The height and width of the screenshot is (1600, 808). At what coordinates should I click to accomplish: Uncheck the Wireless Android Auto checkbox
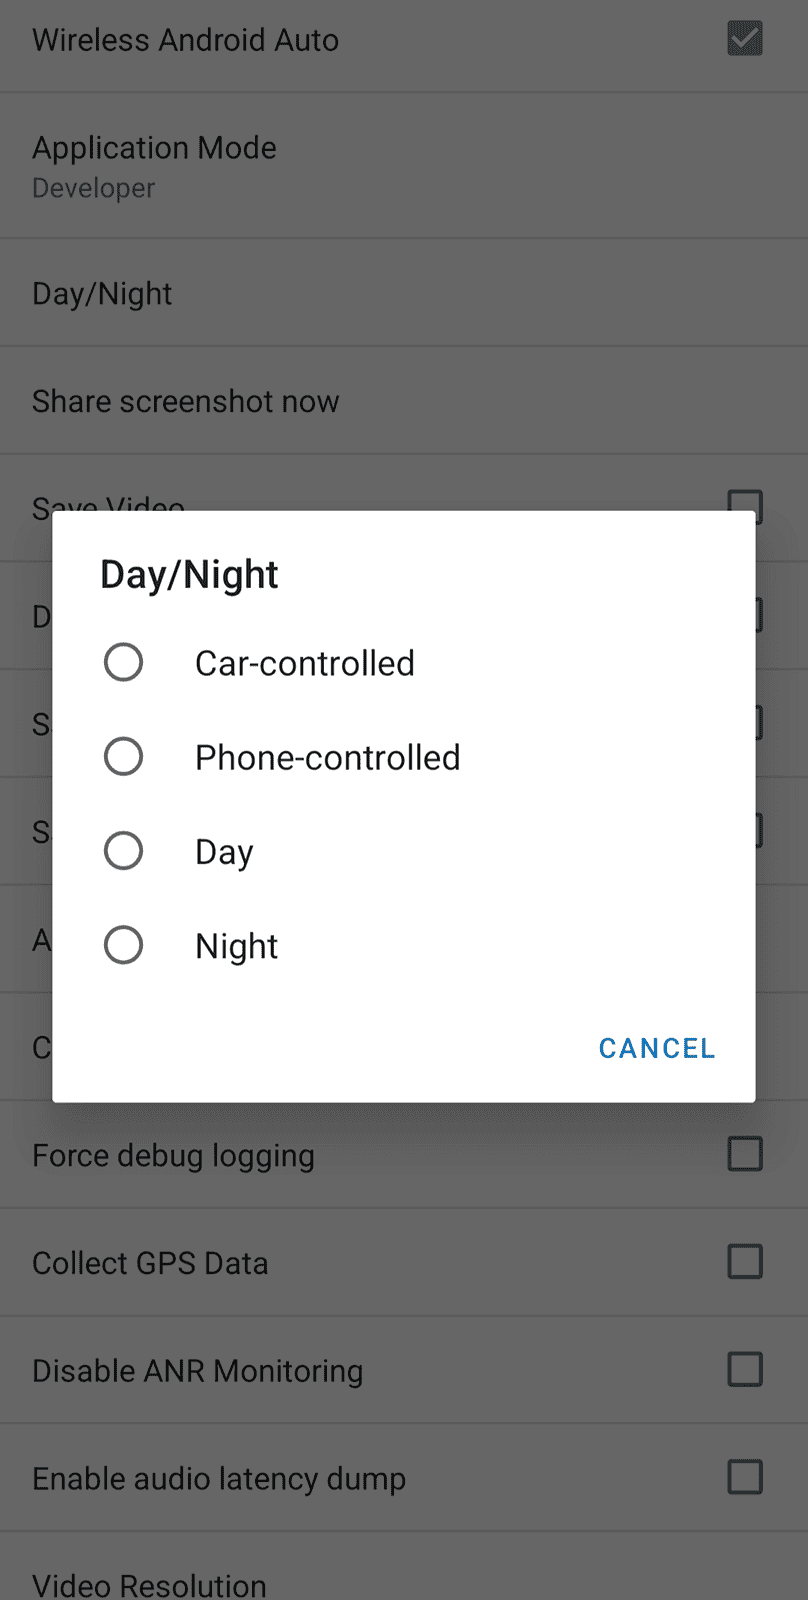point(744,39)
